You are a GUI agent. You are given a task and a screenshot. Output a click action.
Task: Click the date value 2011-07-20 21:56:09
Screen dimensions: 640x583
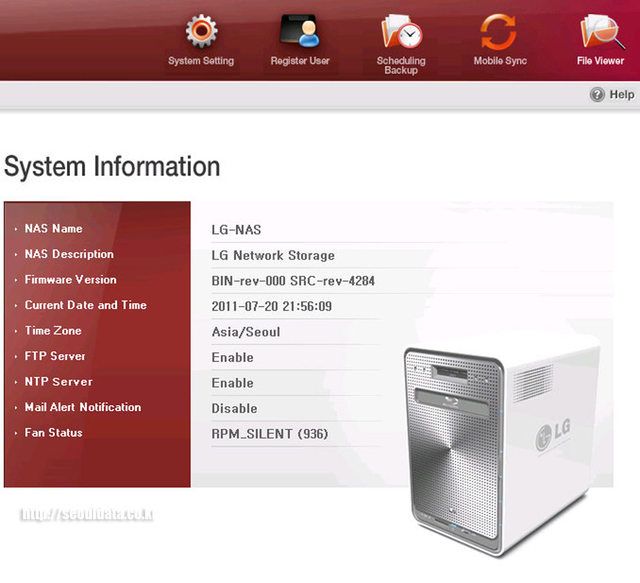point(271,307)
